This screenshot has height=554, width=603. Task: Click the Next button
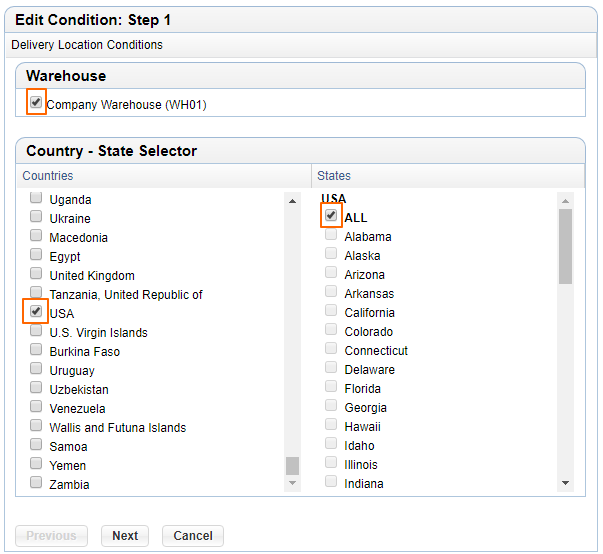point(125,536)
